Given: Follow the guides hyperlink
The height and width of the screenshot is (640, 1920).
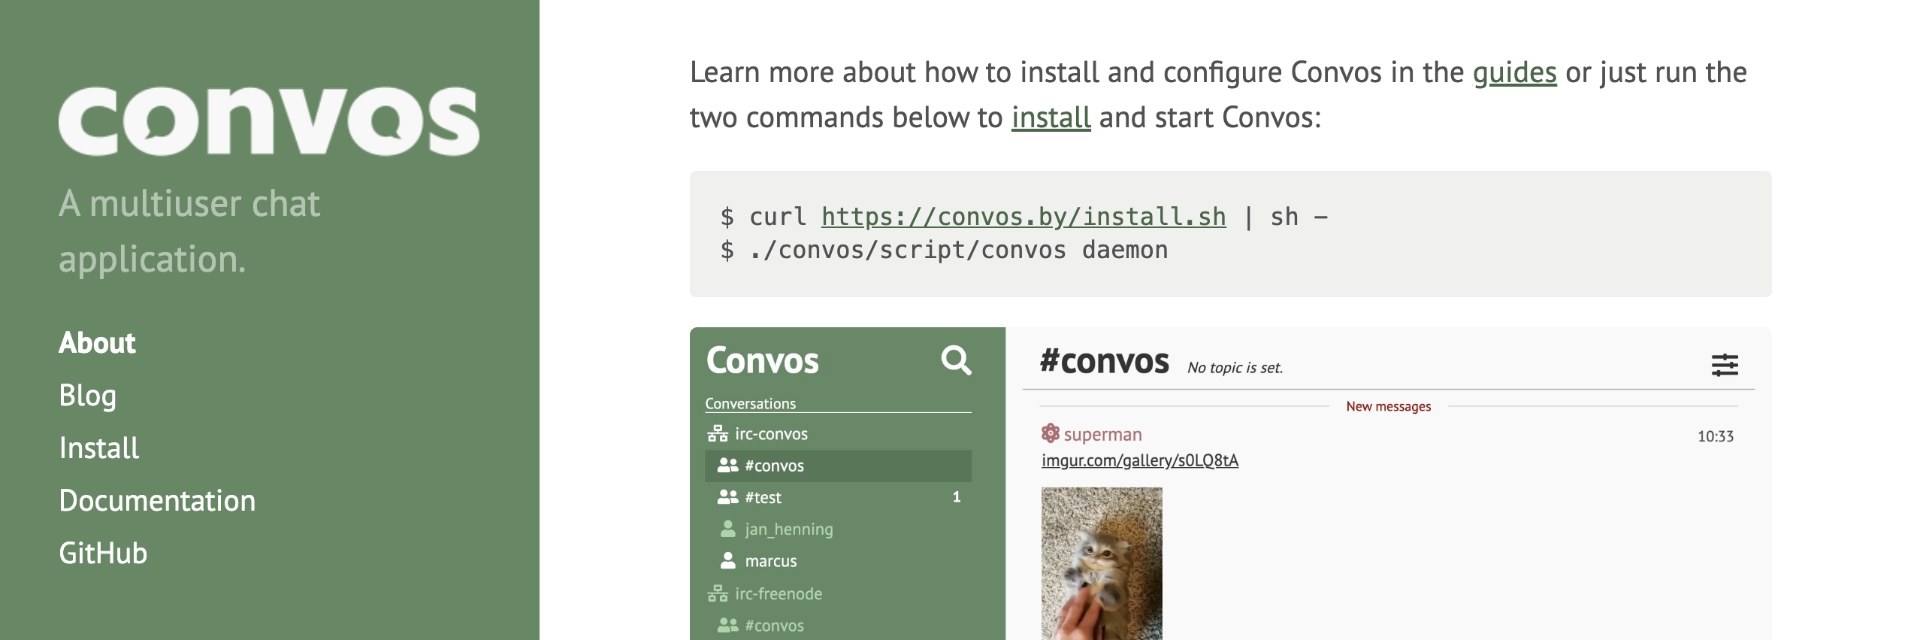Looking at the screenshot, I should pos(1514,73).
